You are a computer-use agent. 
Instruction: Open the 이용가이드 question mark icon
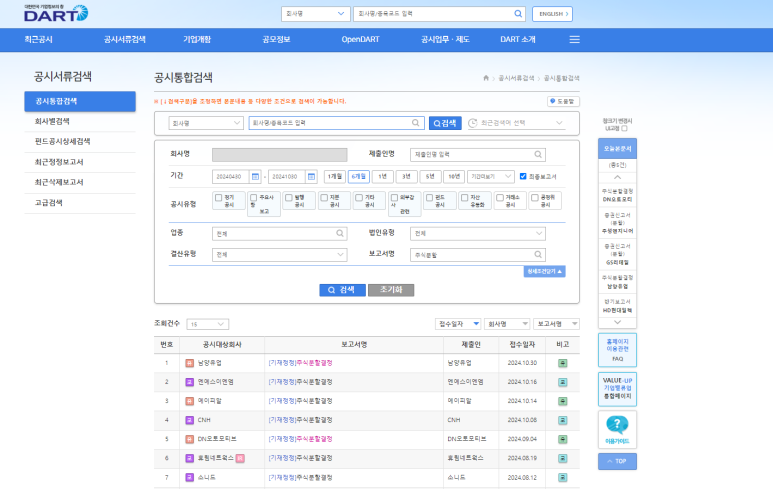pos(617,425)
